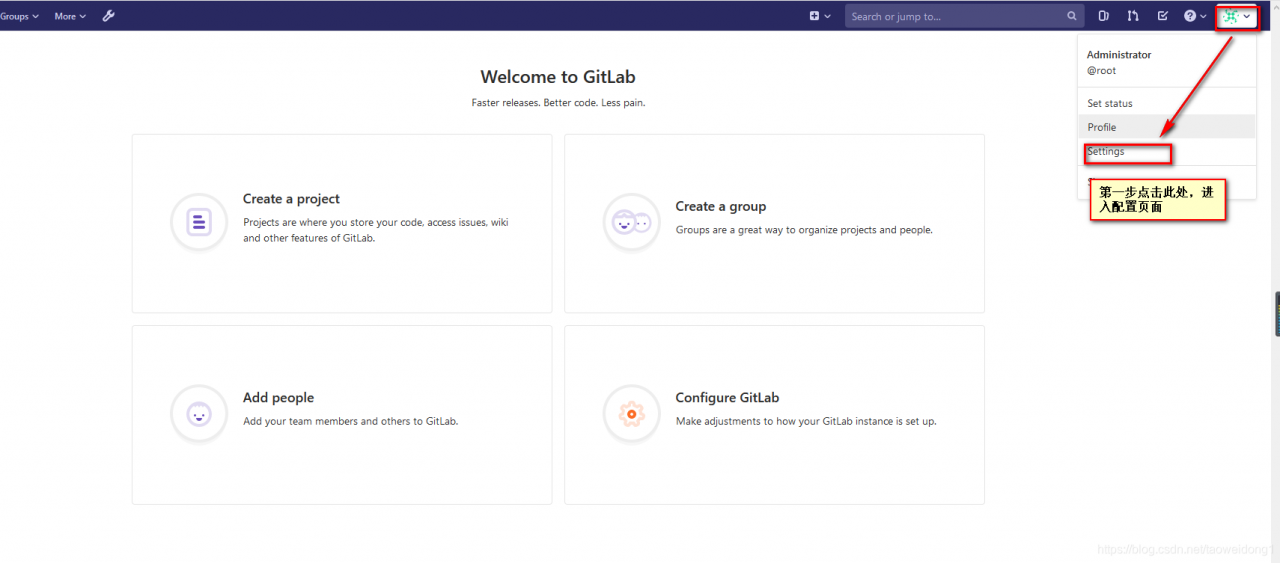Click the Create a group title
Screen dimensions: 1280x563
point(720,206)
